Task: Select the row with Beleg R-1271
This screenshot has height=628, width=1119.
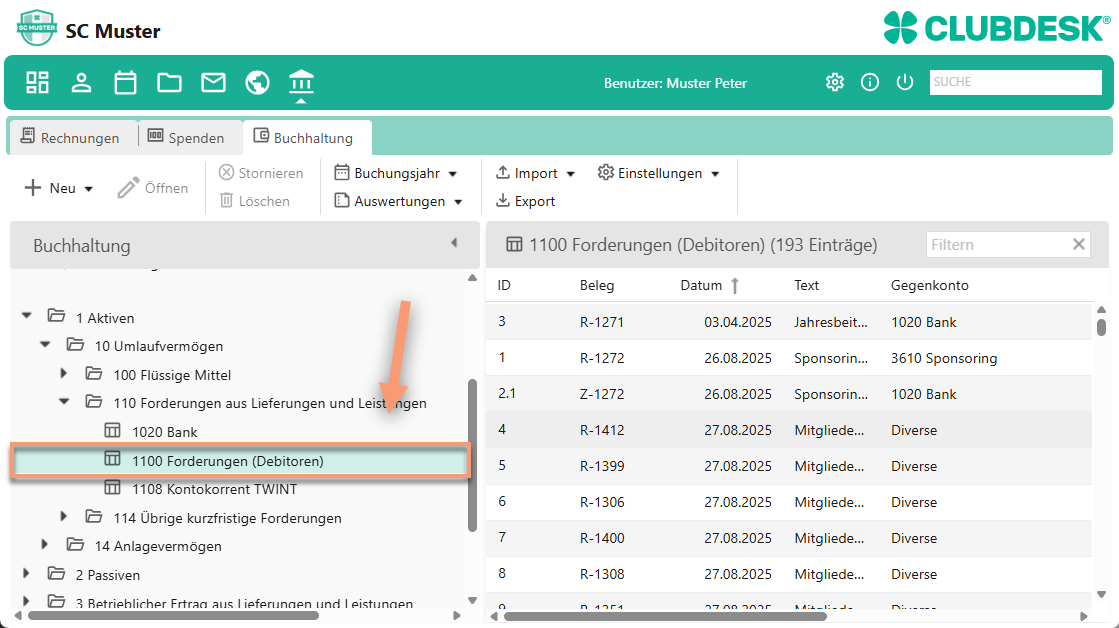Action: point(789,322)
